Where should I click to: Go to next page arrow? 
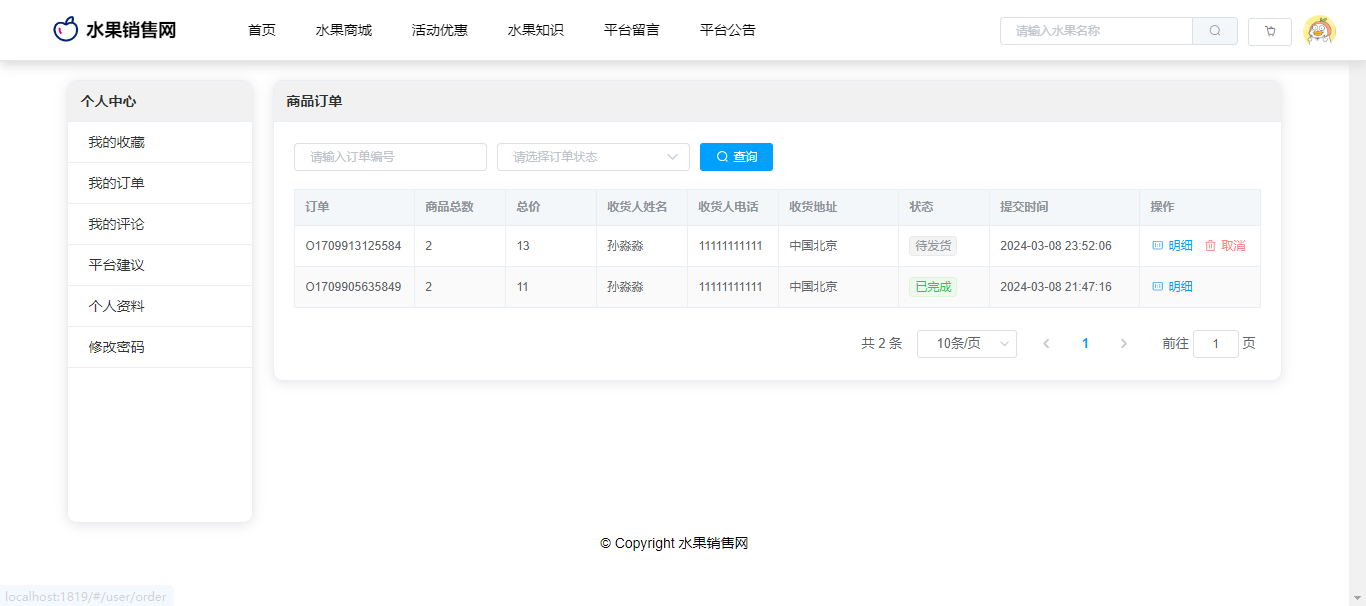[x=1123, y=344]
